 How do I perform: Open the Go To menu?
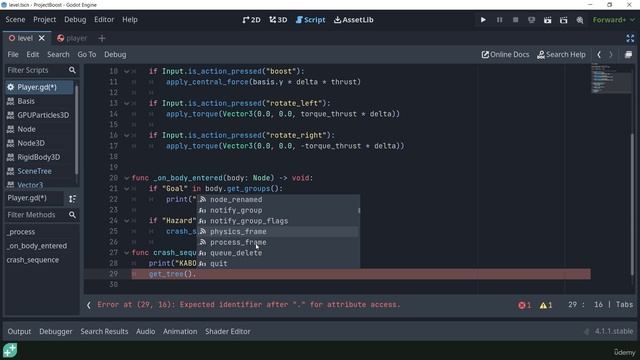coord(87,54)
